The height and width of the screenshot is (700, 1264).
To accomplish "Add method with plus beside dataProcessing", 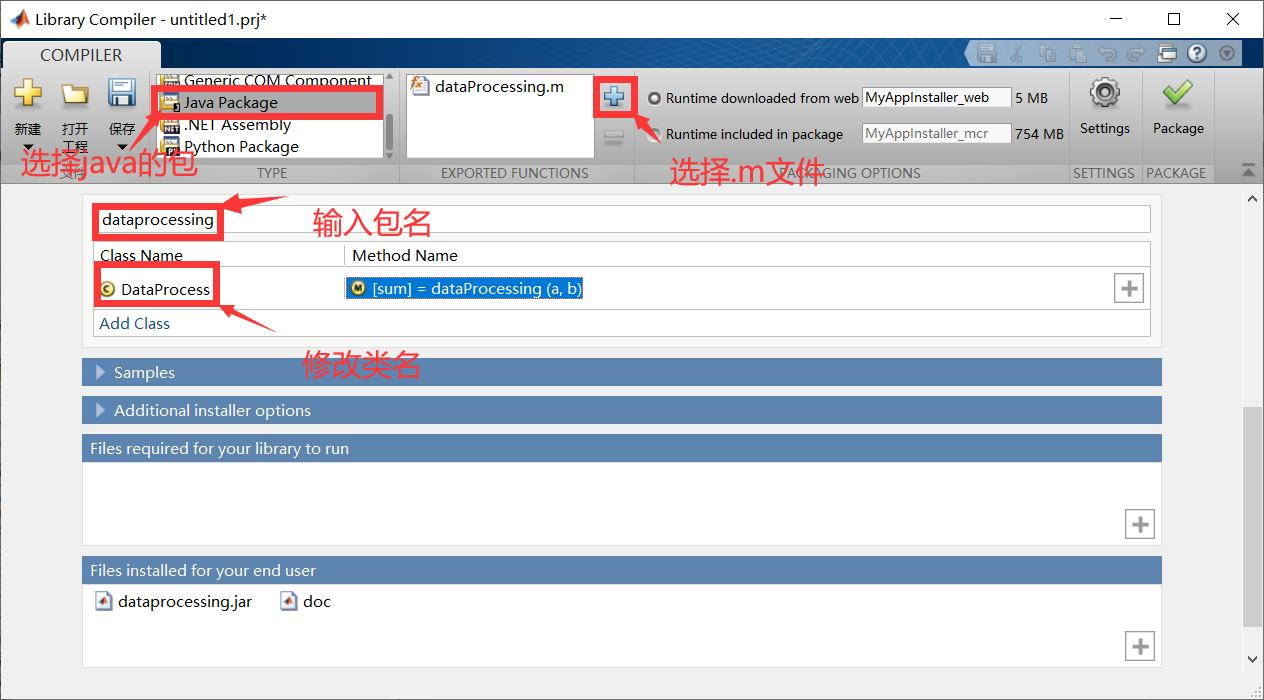I will click(x=1129, y=288).
